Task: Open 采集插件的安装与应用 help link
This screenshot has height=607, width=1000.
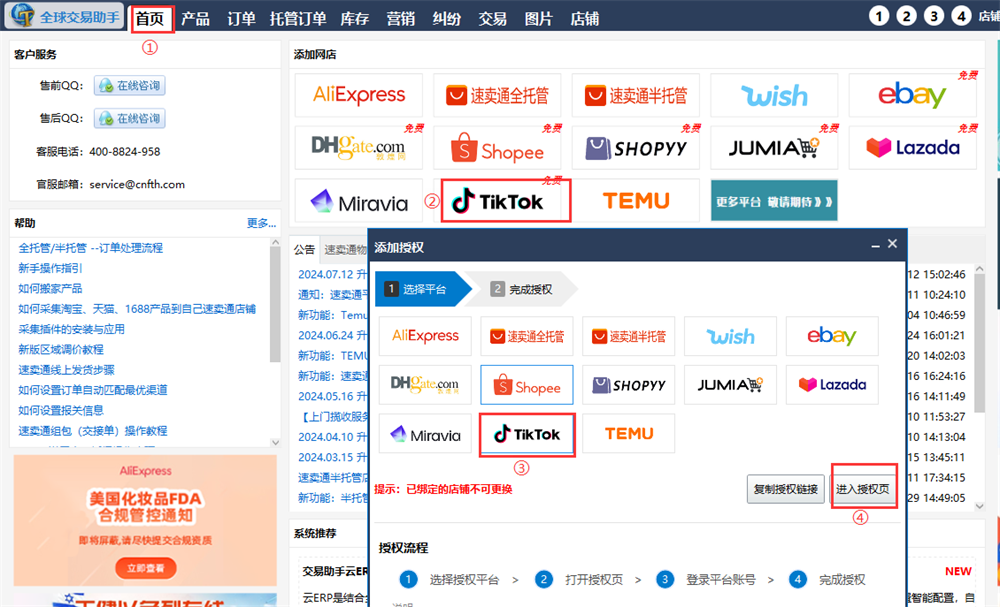Action: click(71, 329)
